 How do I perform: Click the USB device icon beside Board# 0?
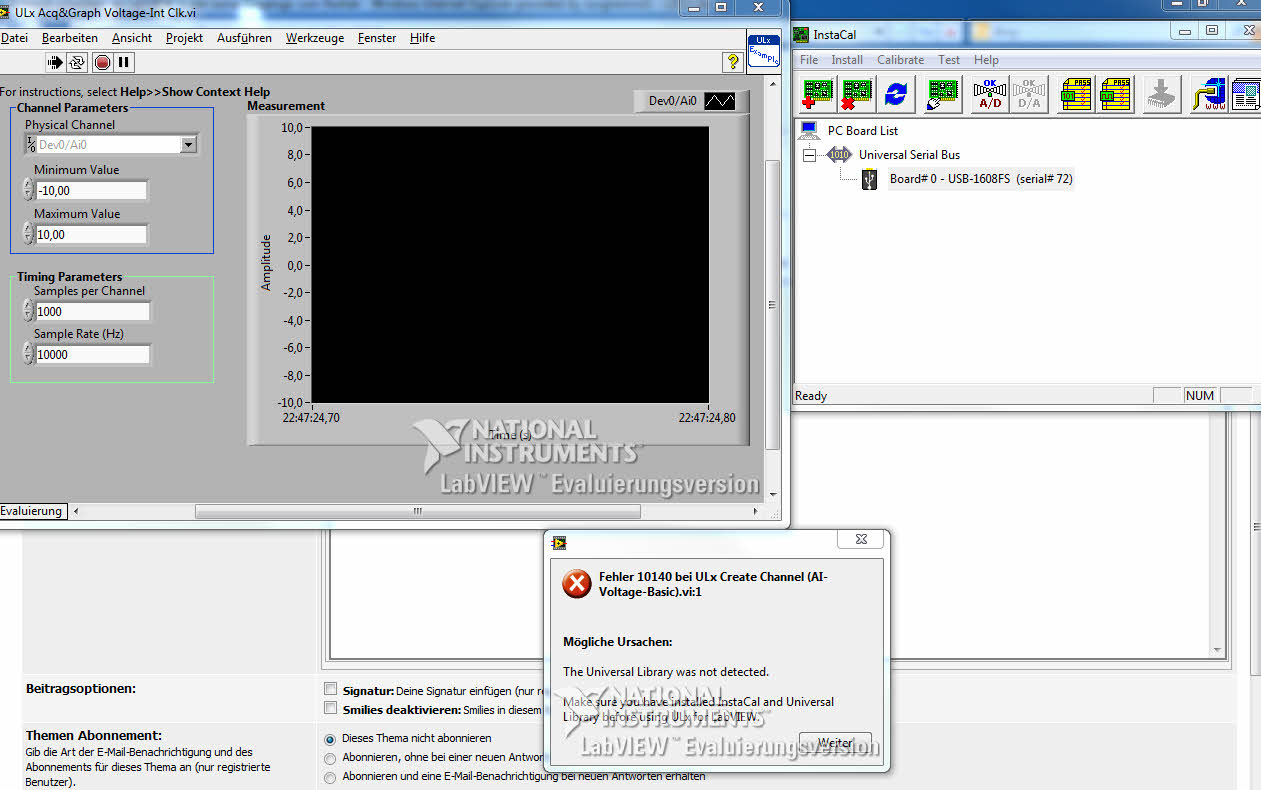(x=869, y=178)
